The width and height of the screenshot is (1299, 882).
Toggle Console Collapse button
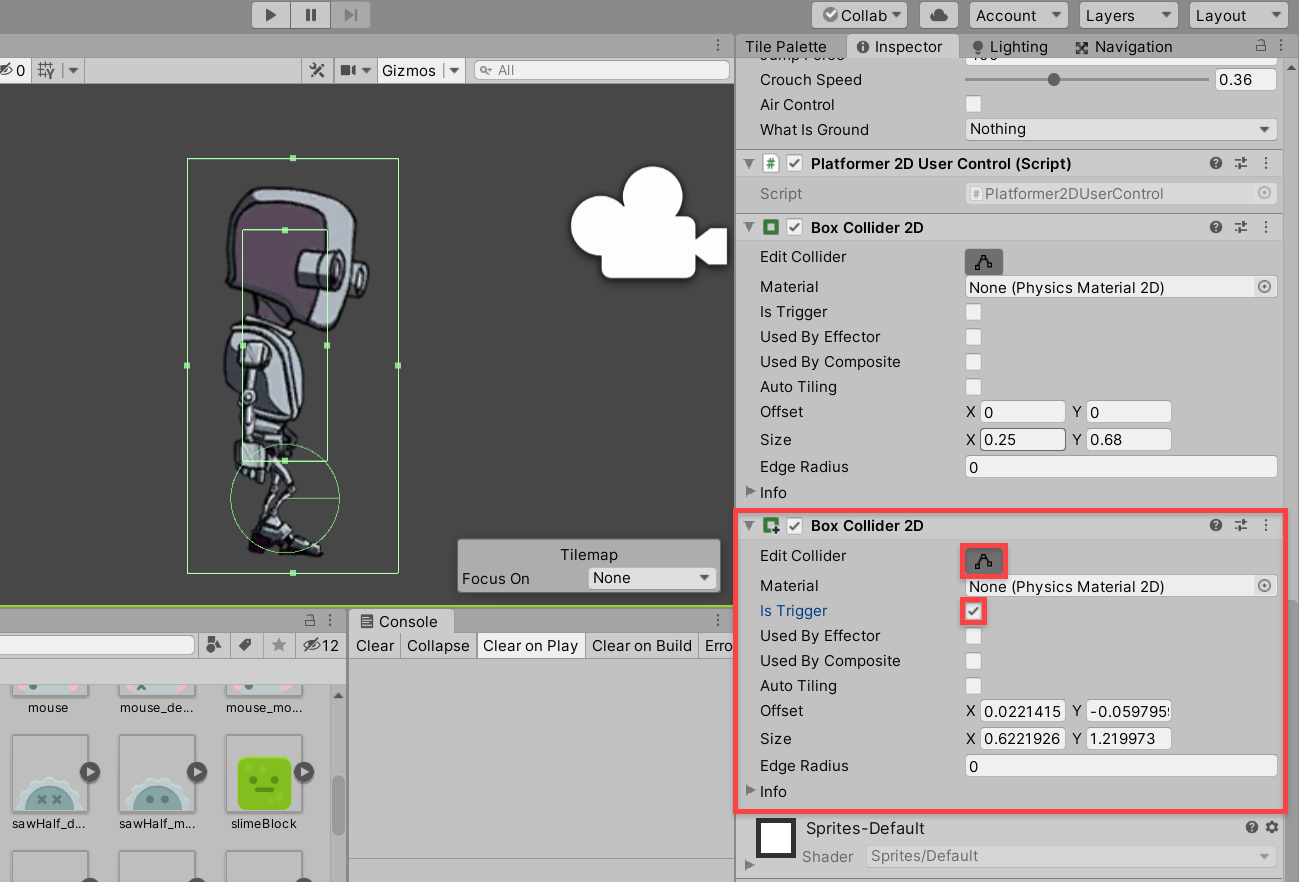438,646
